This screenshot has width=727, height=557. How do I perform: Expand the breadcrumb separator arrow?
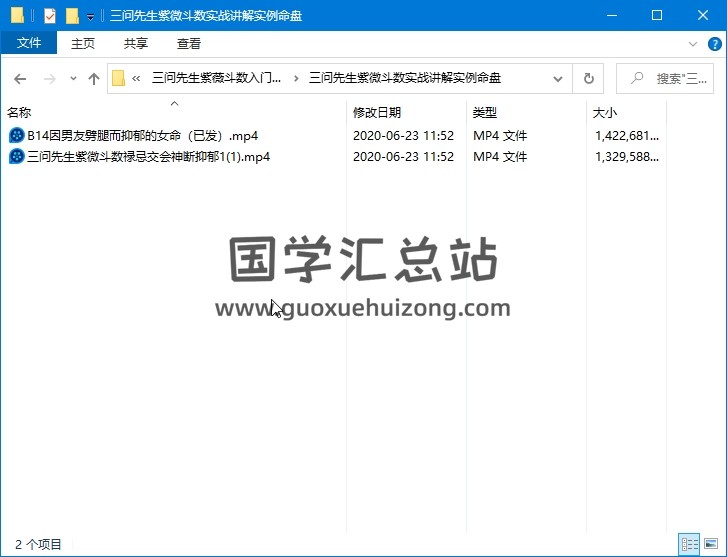point(296,78)
